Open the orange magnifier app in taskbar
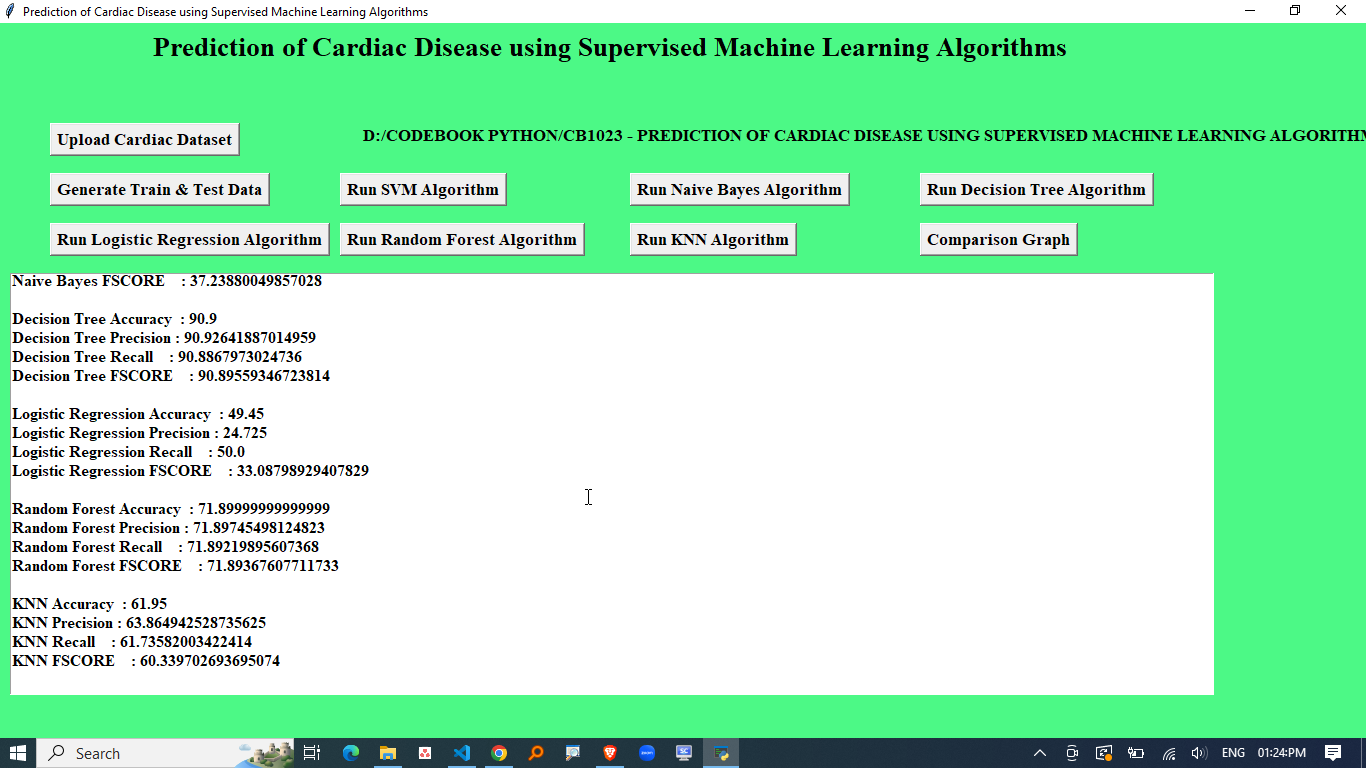The height and width of the screenshot is (768, 1366). click(x=536, y=753)
